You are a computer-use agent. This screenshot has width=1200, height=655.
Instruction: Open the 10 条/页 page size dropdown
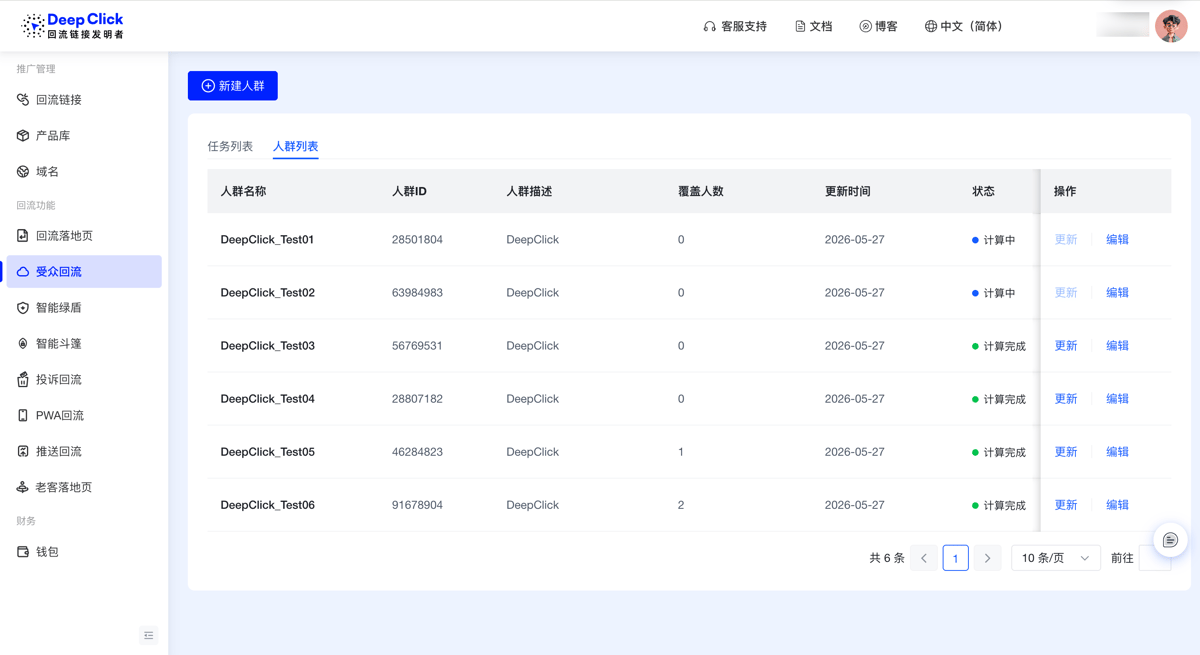point(1056,558)
